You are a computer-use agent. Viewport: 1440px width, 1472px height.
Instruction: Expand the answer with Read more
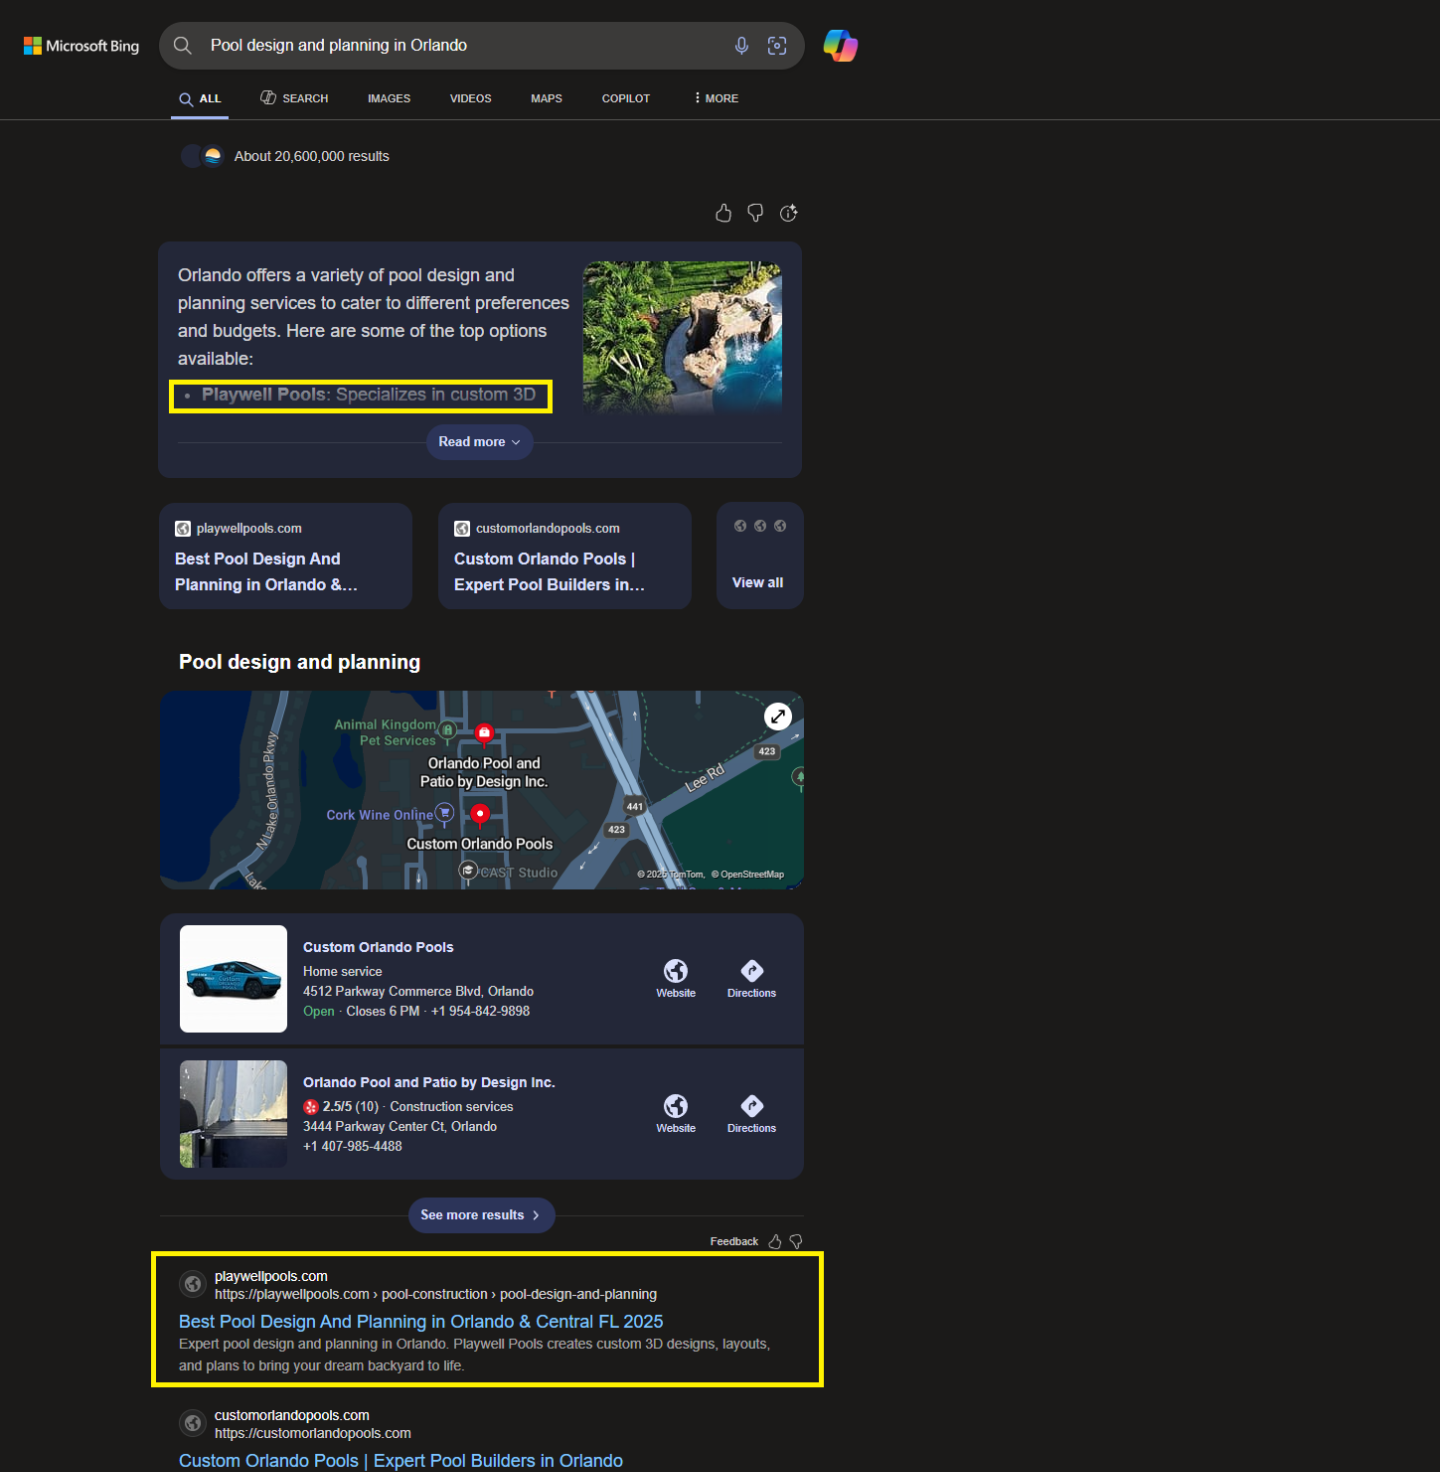pyautogui.click(x=479, y=442)
